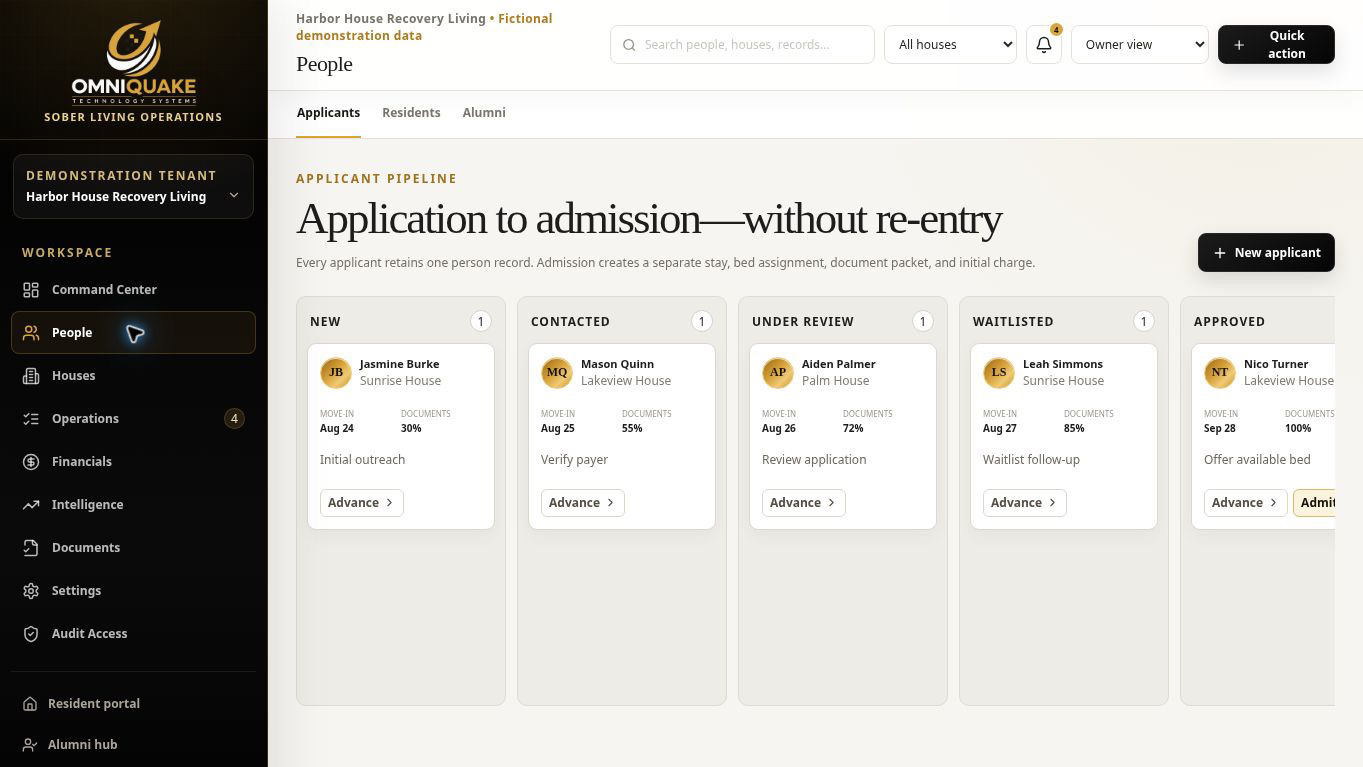Viewport: 1363px width, 767px height.
Task: Click Nico Turner's NT avatar
Action: click(x=1220, y=372)
